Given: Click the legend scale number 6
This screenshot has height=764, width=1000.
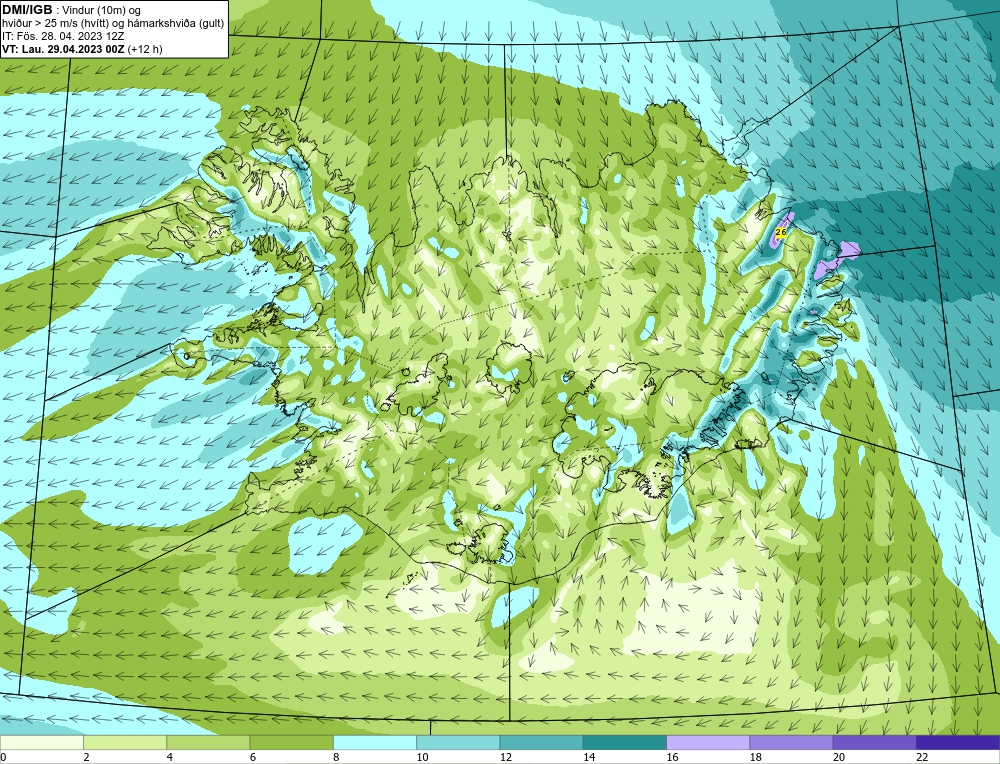Looking at the screenshot, I should point(253,757).
